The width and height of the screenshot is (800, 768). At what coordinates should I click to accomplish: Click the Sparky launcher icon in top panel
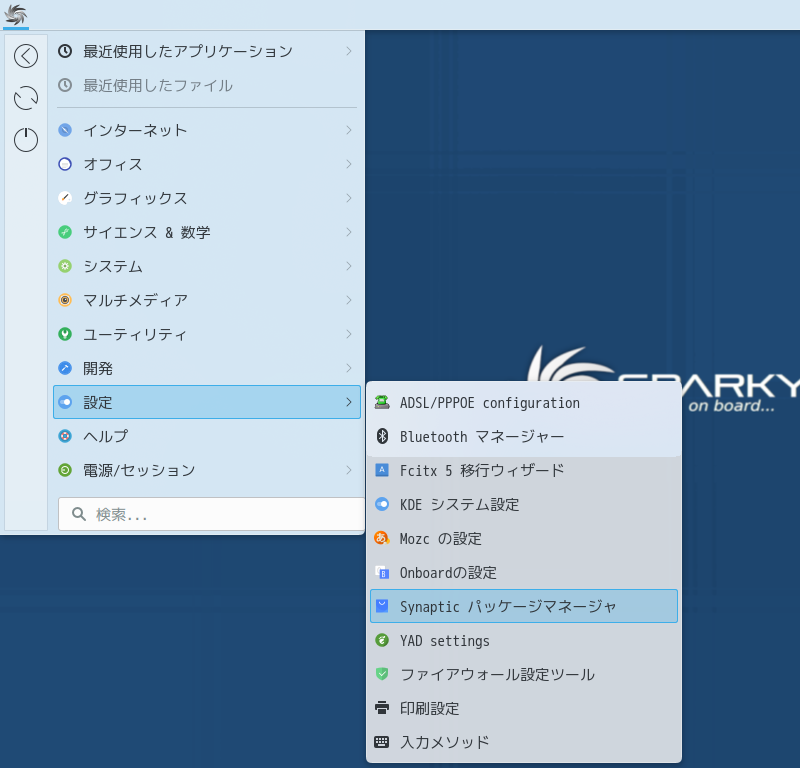click(15, 14)
